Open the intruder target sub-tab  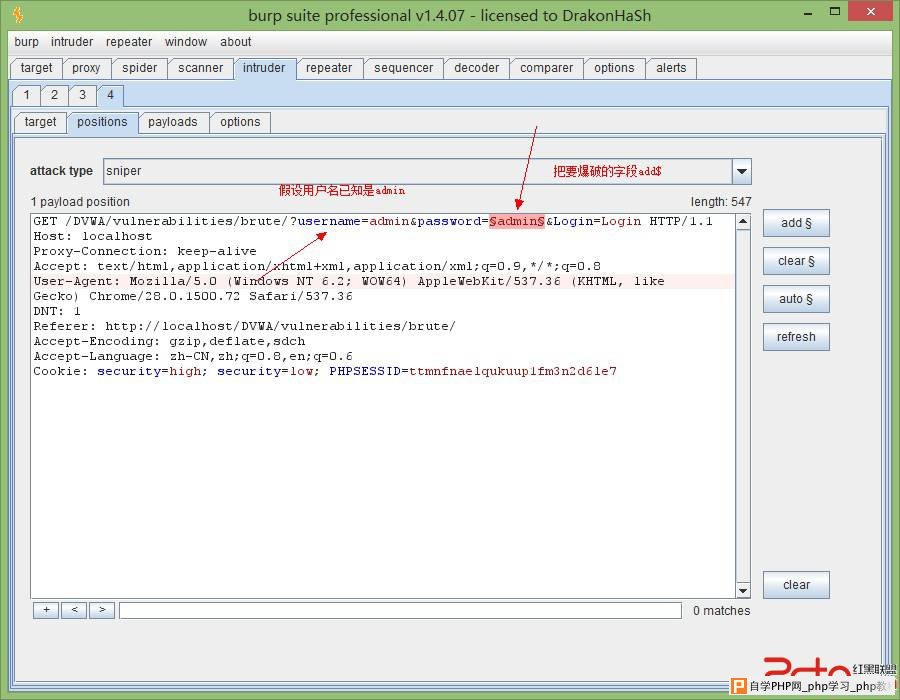tap(40, 122)
